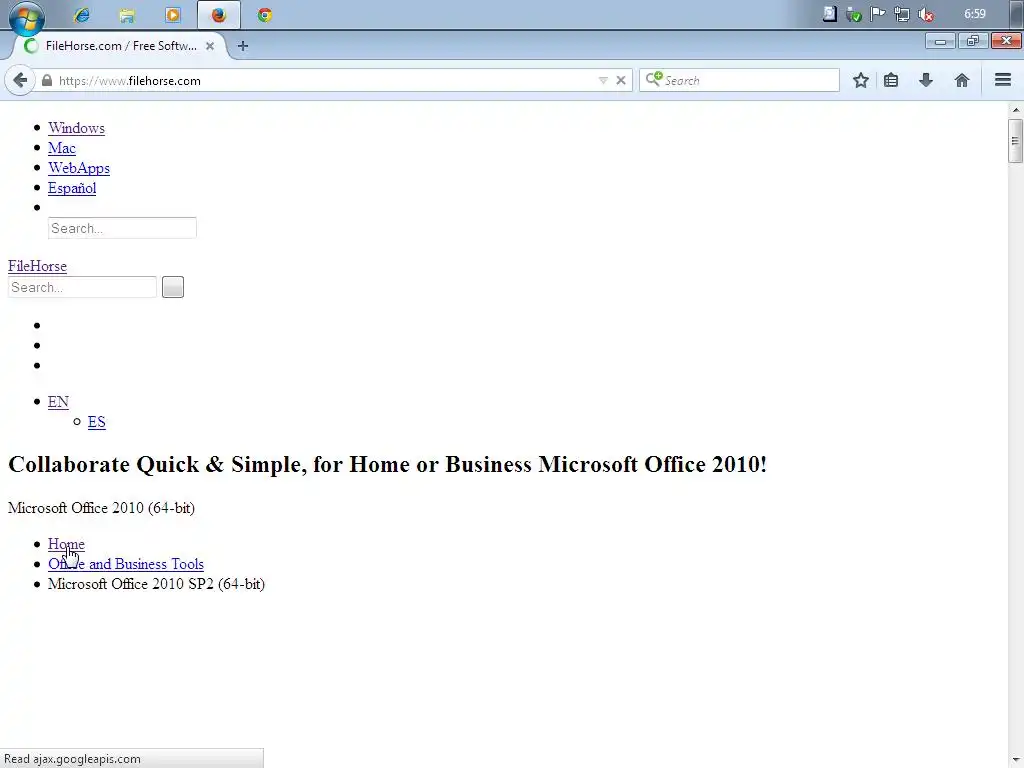Open Windows Media Player taskbar icon
The height and width of the screenshot is (768, 1024).
[x=173, y=15]
